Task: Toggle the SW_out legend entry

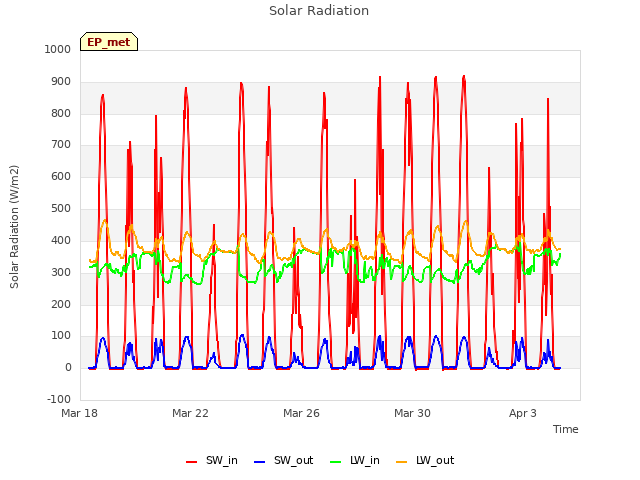Action: pos(284,460)
